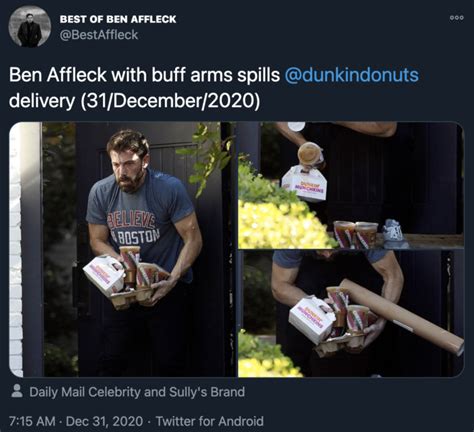This screenshot has width=474, height=432.
Task: View the bottom-right photo with cardboard tube
Action: [351, 314]
